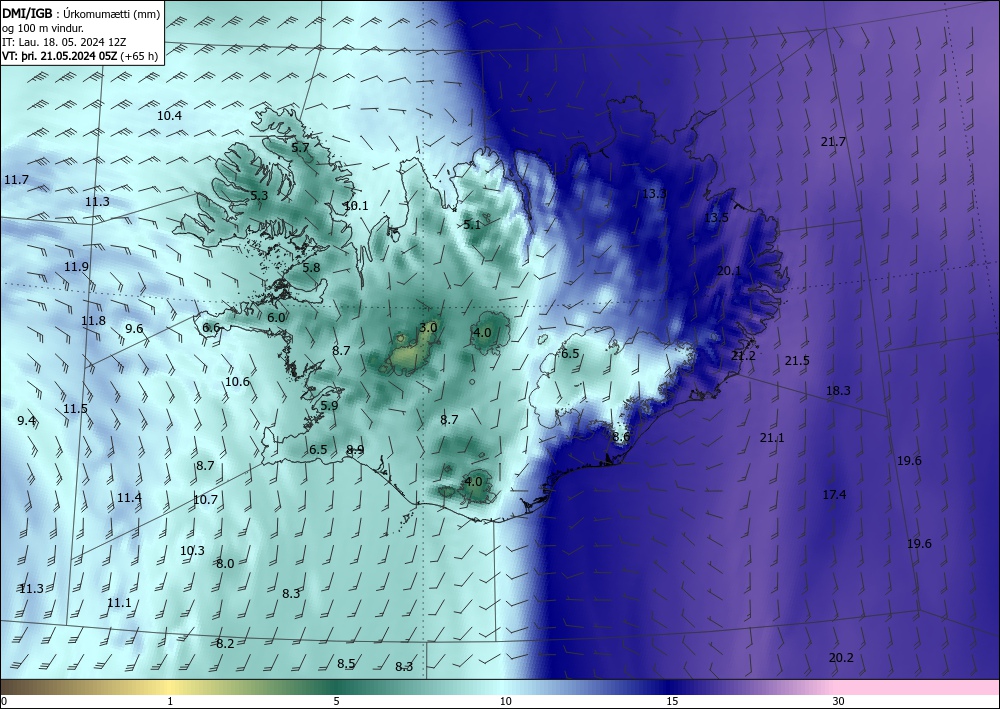
Task: Click the value 8.6 on the southeast coast
Action: coord(621,437)
